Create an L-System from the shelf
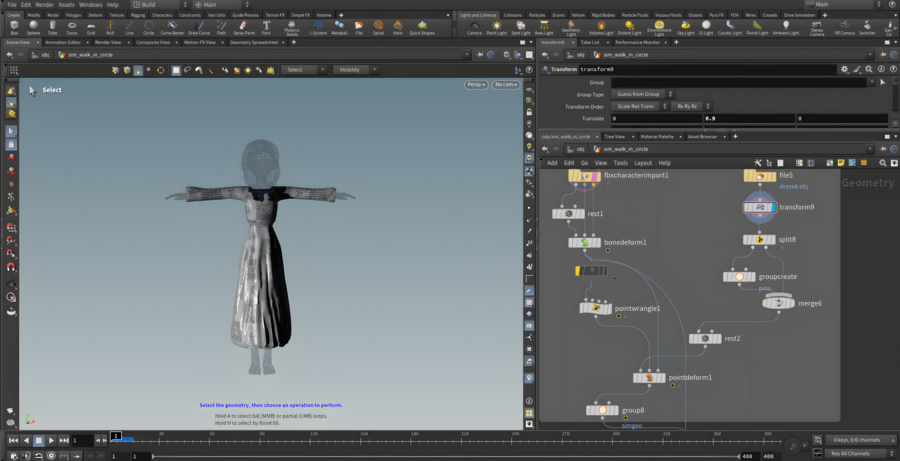The height and width of the screenshot is (461, 900). coord(318,27)
